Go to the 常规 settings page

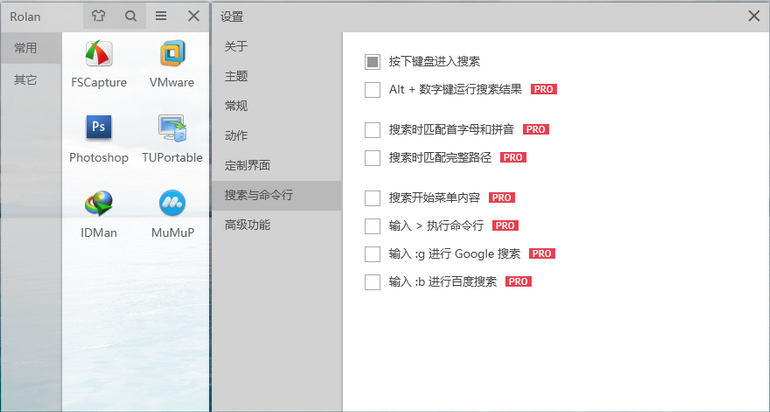pos(277,106)
